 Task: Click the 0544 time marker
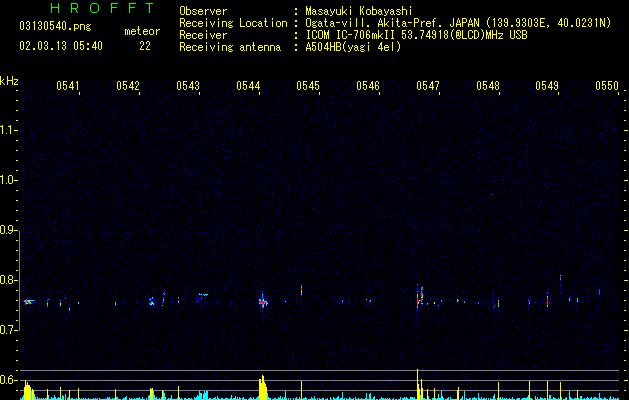tap(248, 86)
